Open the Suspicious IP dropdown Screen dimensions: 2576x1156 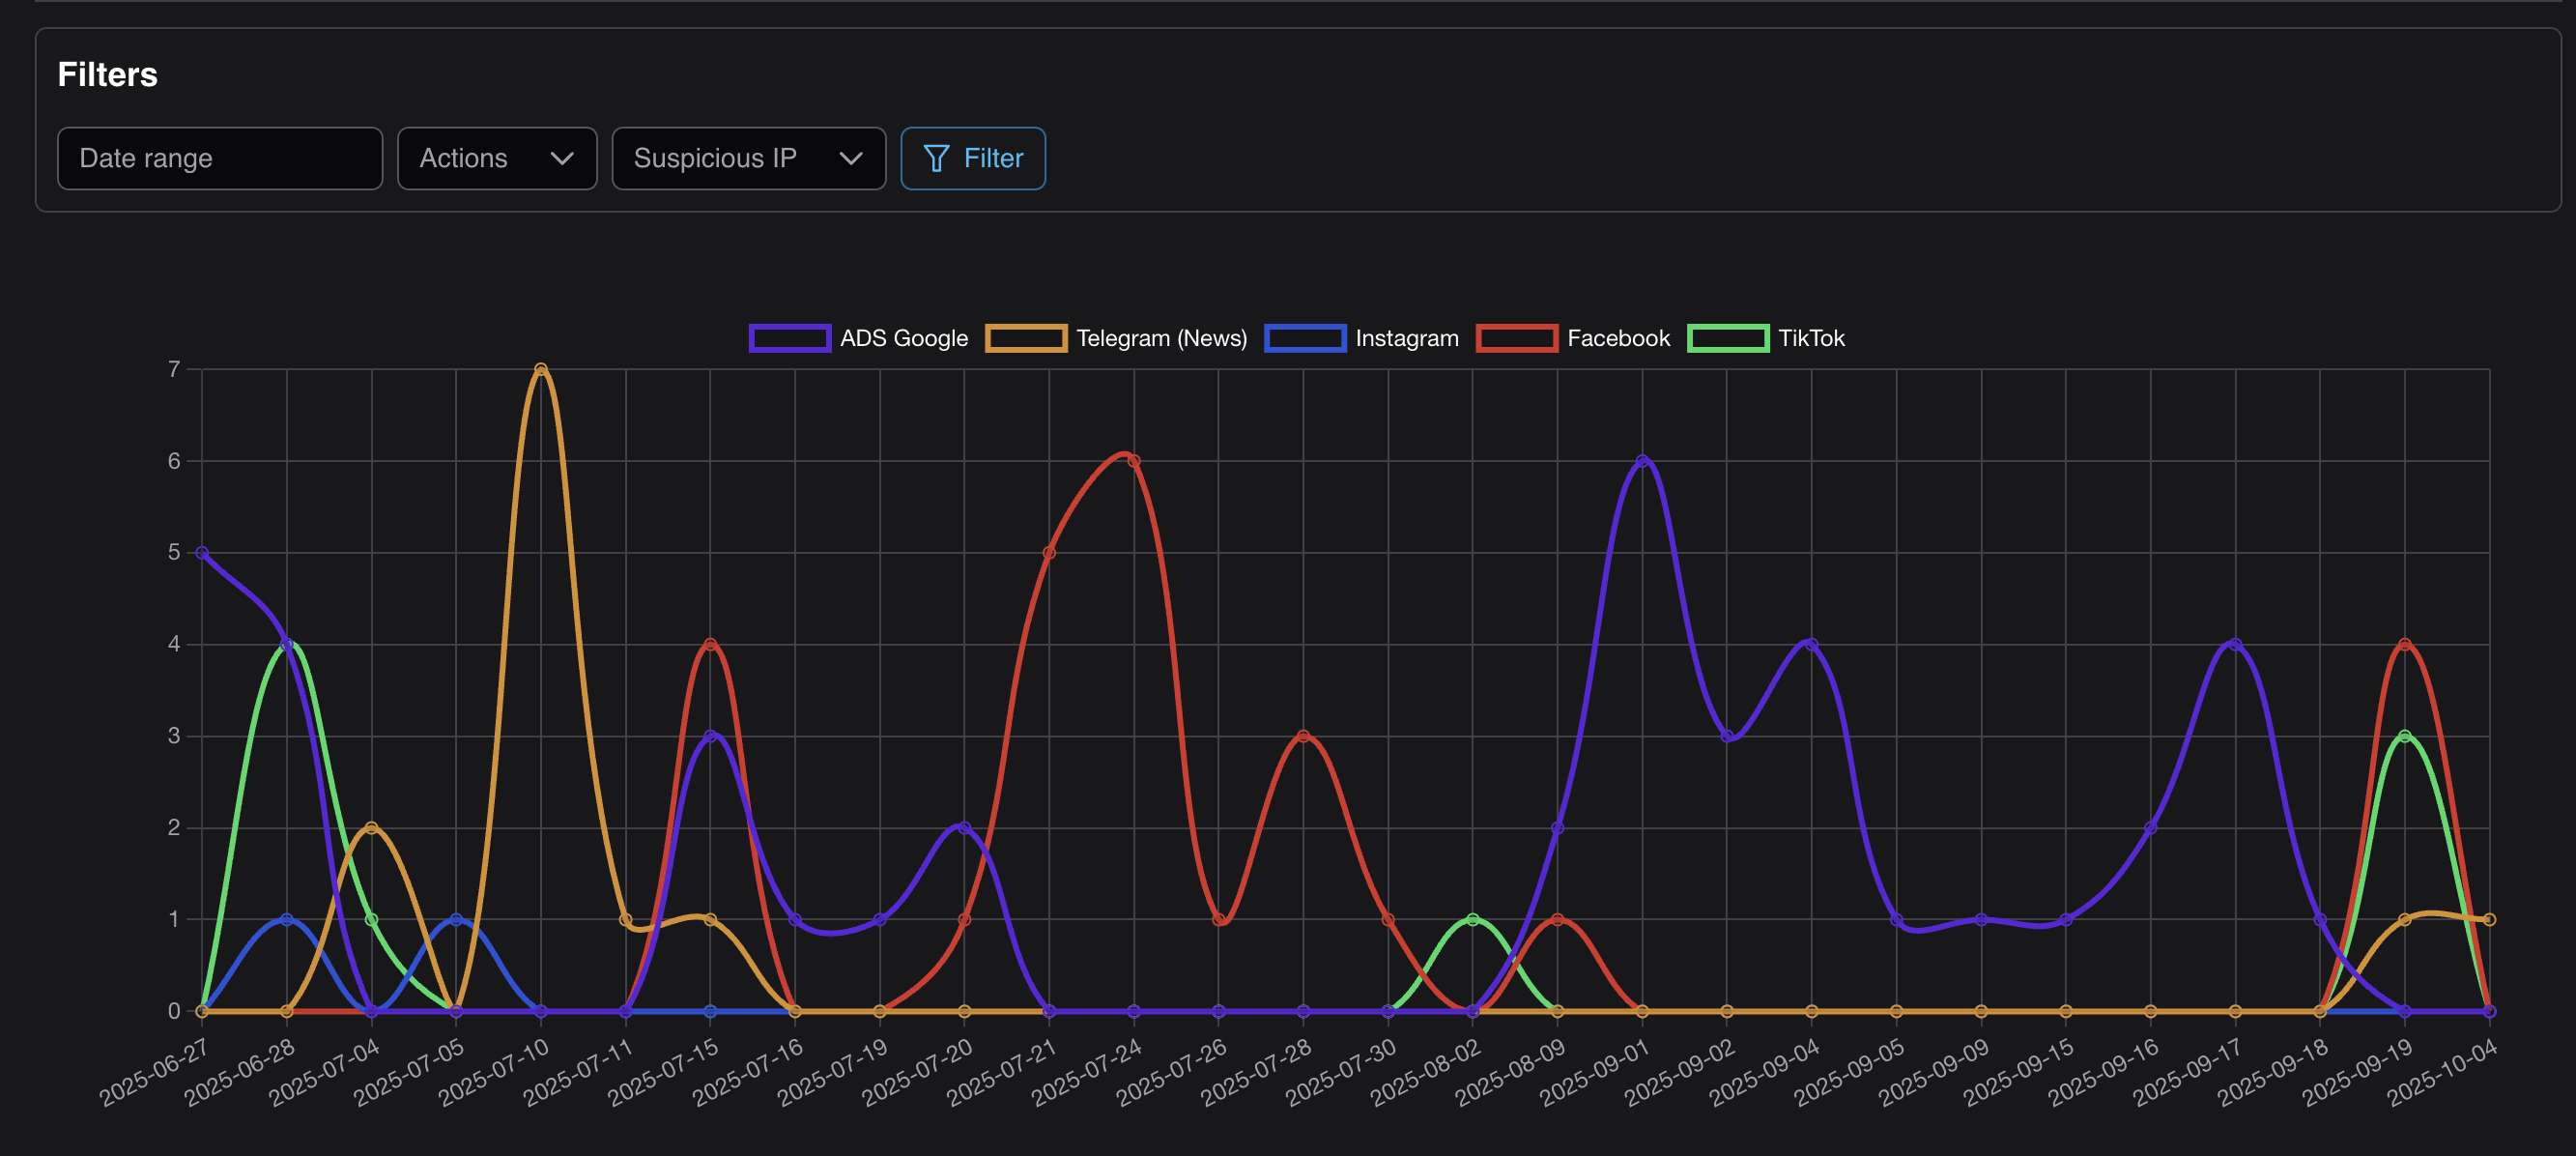[748, 158]
